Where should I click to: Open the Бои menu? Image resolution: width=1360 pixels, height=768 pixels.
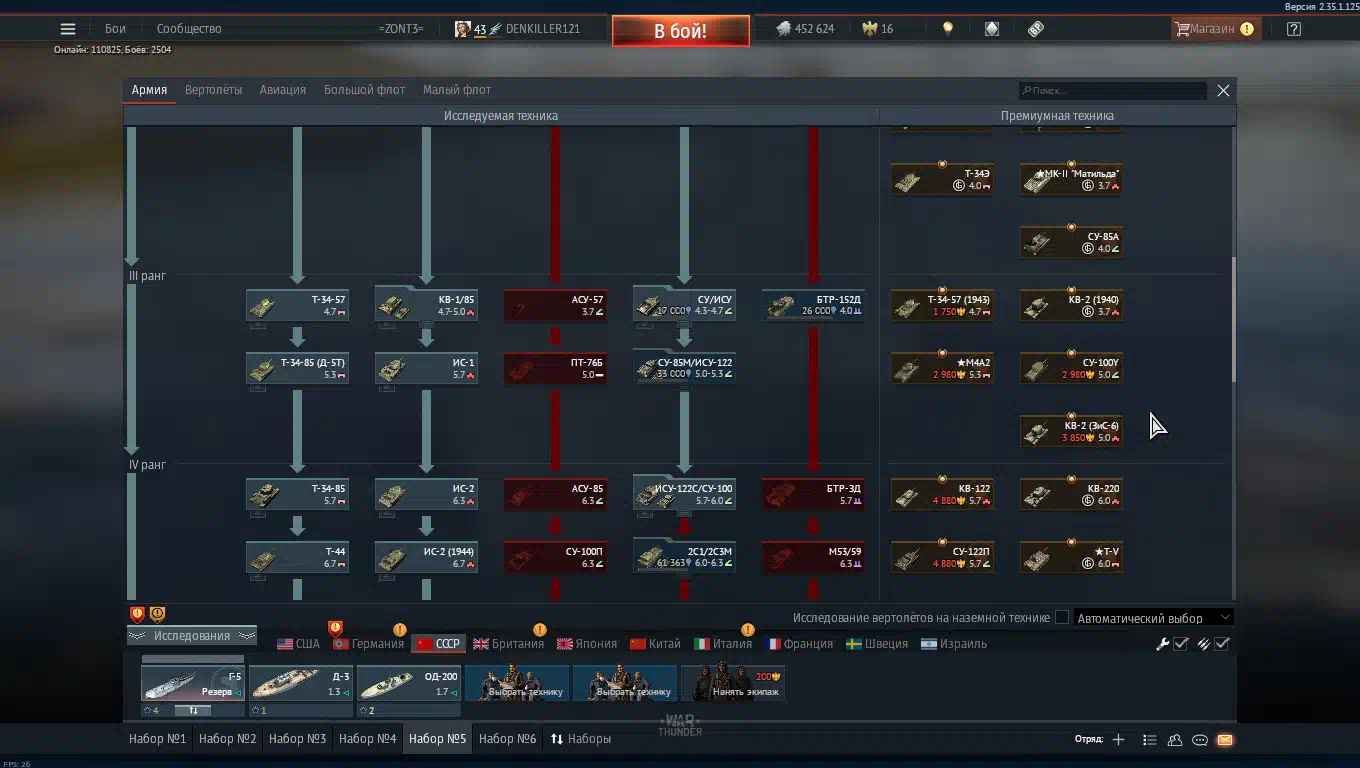(x=115, y=29)
